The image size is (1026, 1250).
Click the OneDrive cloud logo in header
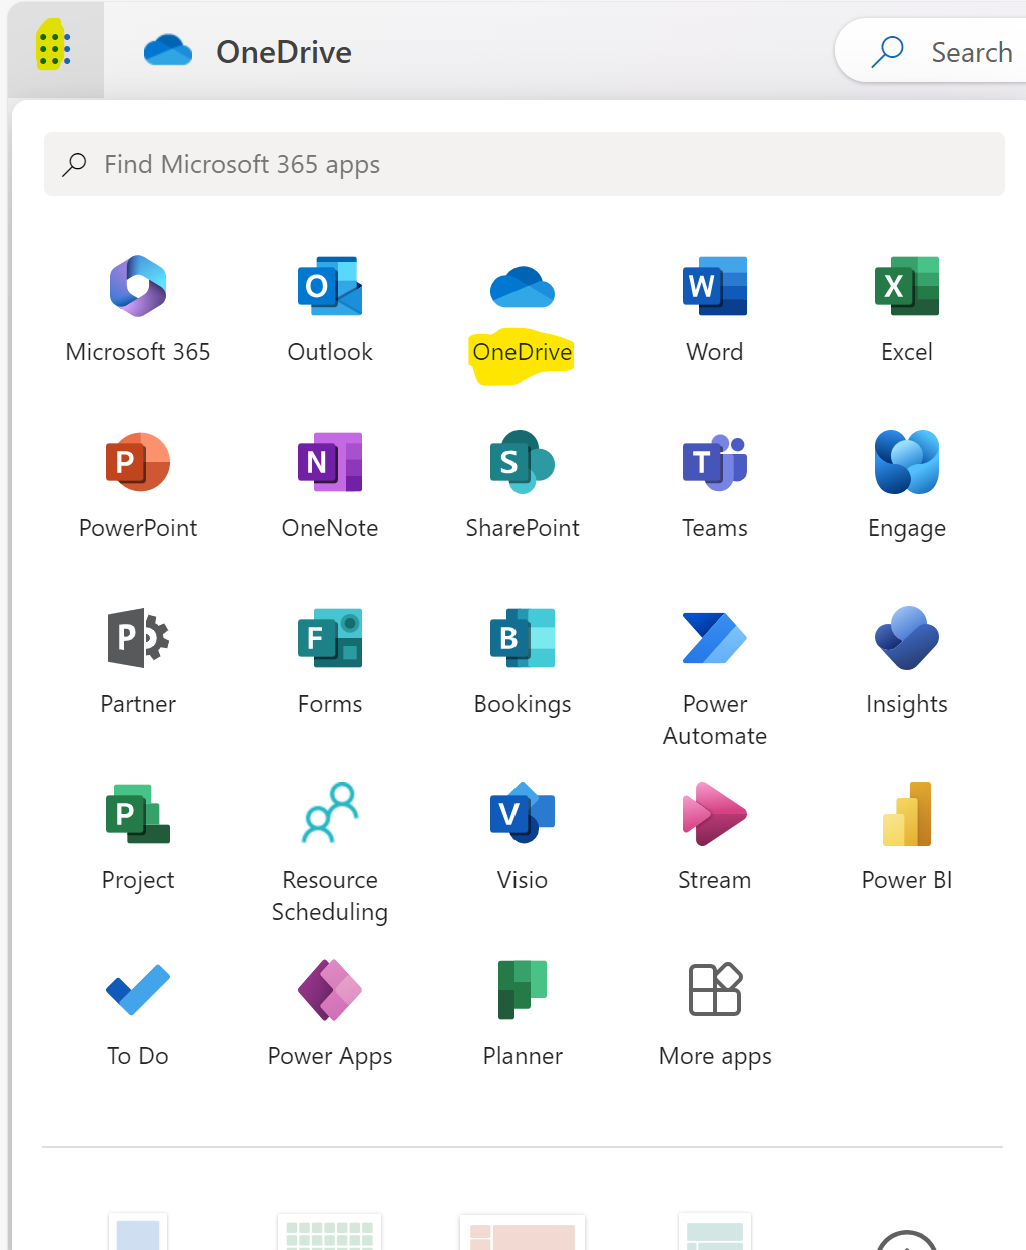pos(167,50)
